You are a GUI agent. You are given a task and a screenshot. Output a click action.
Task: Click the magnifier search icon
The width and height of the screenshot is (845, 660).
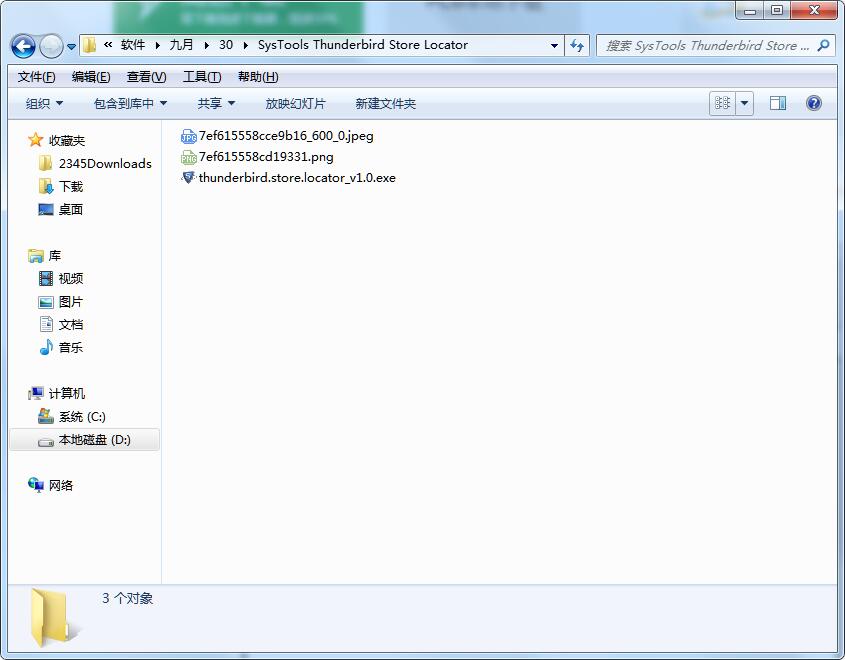point(823,46)
